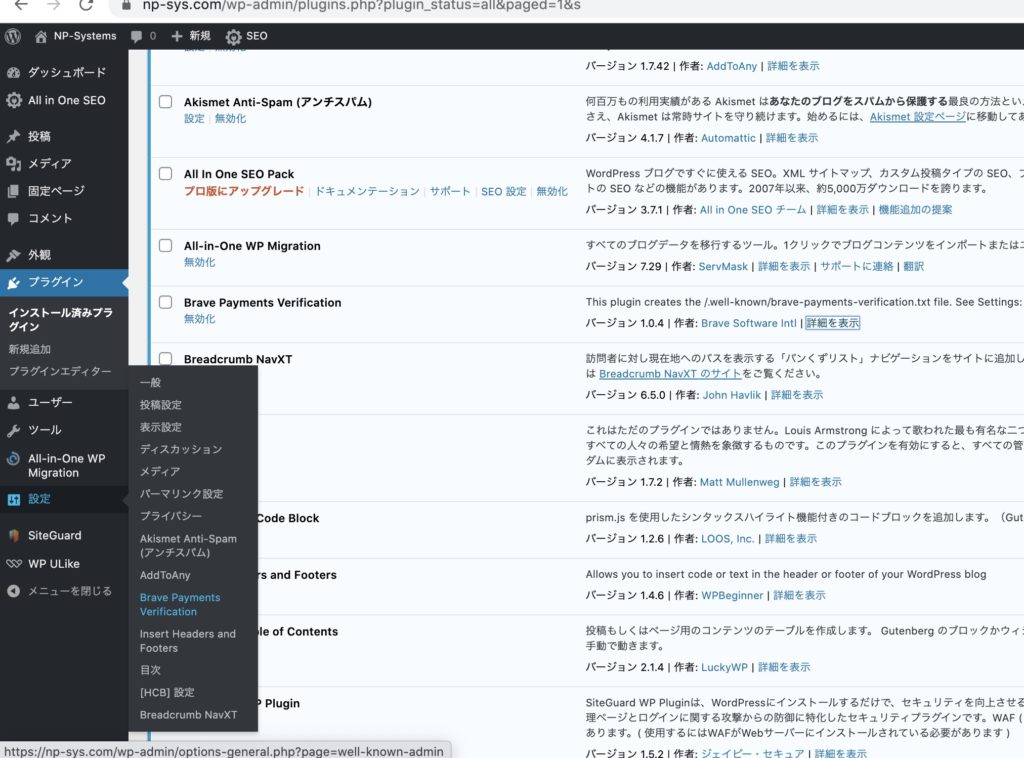Choose Breadcrumb NavXT in the settings flyout
1024x758 pixels.
pyautogui.click(x=188, y=715)
